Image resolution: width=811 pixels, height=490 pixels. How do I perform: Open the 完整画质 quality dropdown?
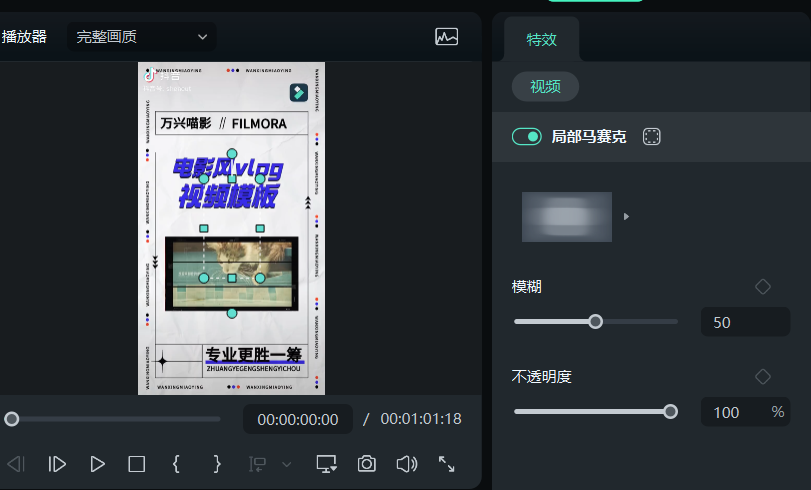coord(141,37)
